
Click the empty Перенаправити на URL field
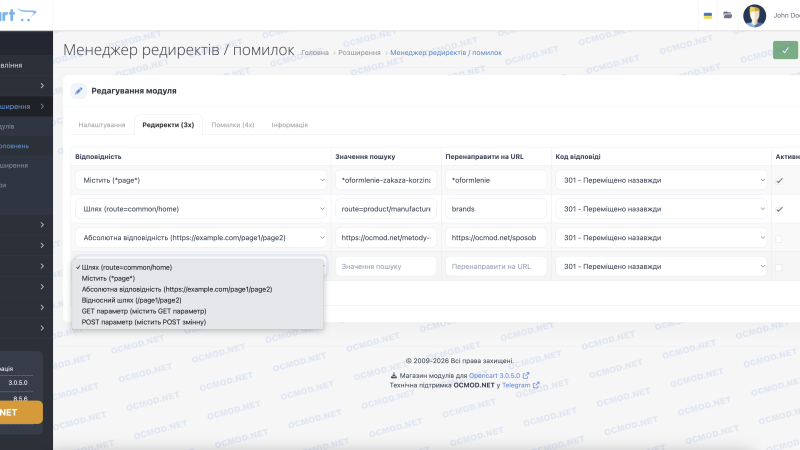pos(496,266)
